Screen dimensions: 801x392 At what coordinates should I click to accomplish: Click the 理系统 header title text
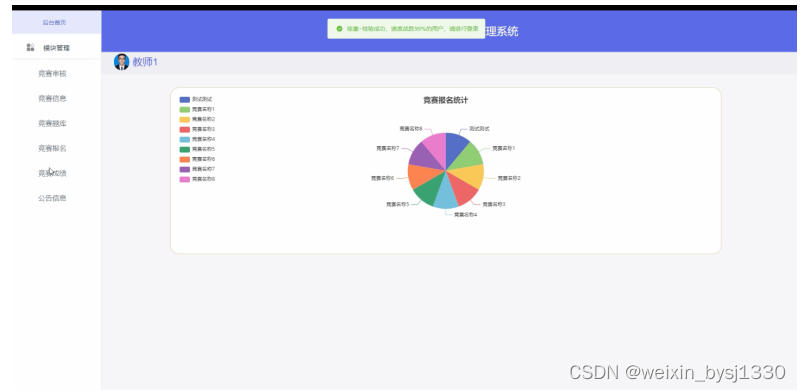(502, 31)
